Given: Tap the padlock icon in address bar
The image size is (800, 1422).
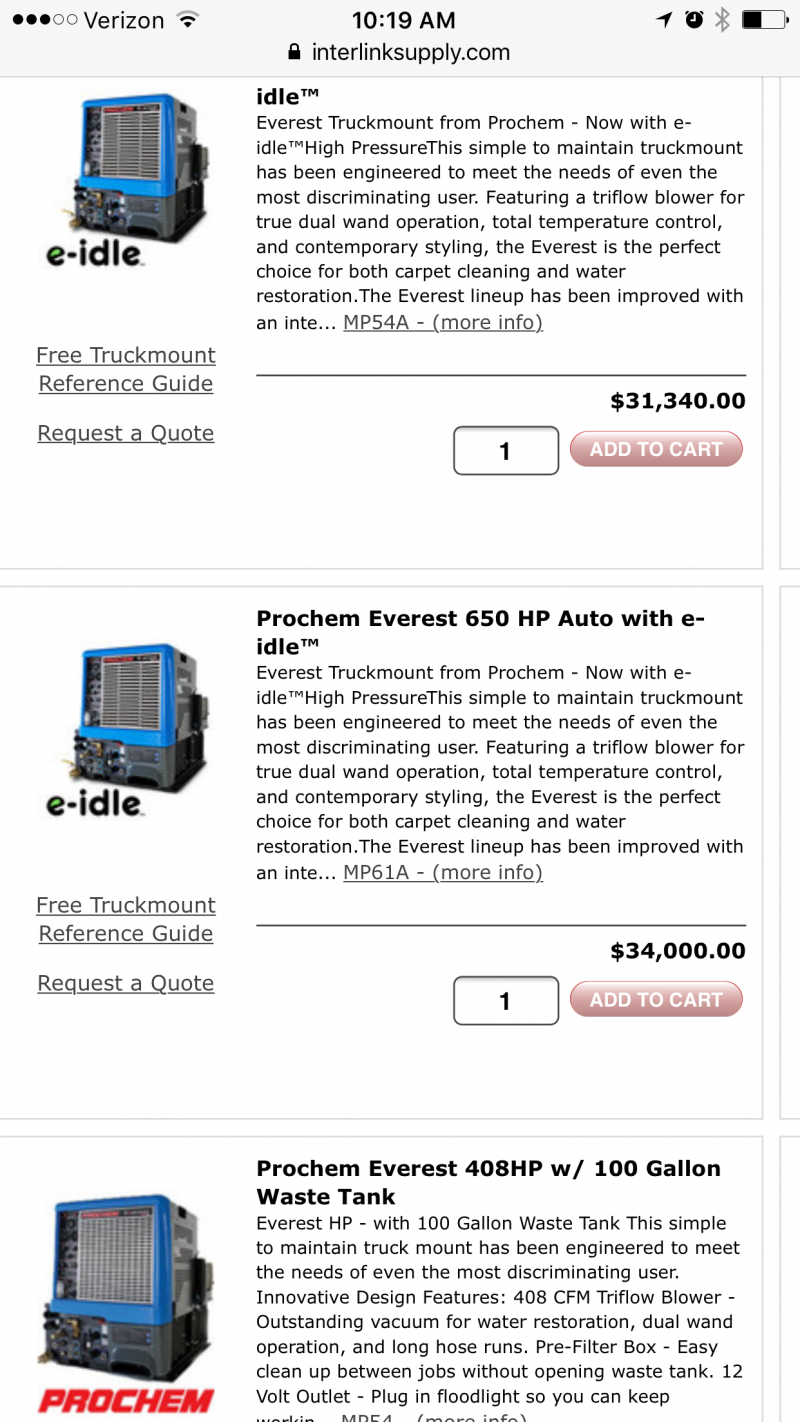Looking at the screenshot, I should point(293,52).
